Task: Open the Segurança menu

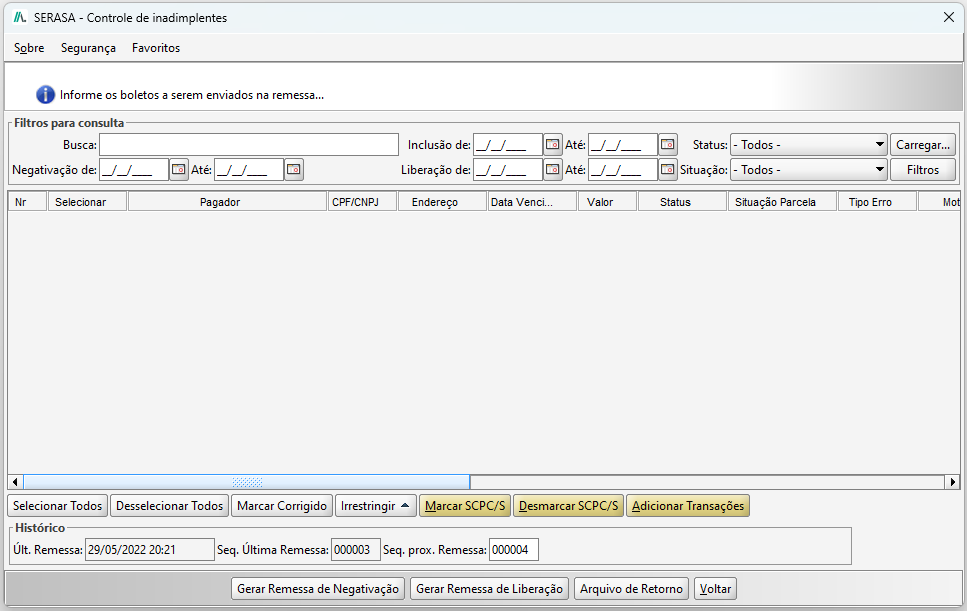Action: [x=88, y=48]
